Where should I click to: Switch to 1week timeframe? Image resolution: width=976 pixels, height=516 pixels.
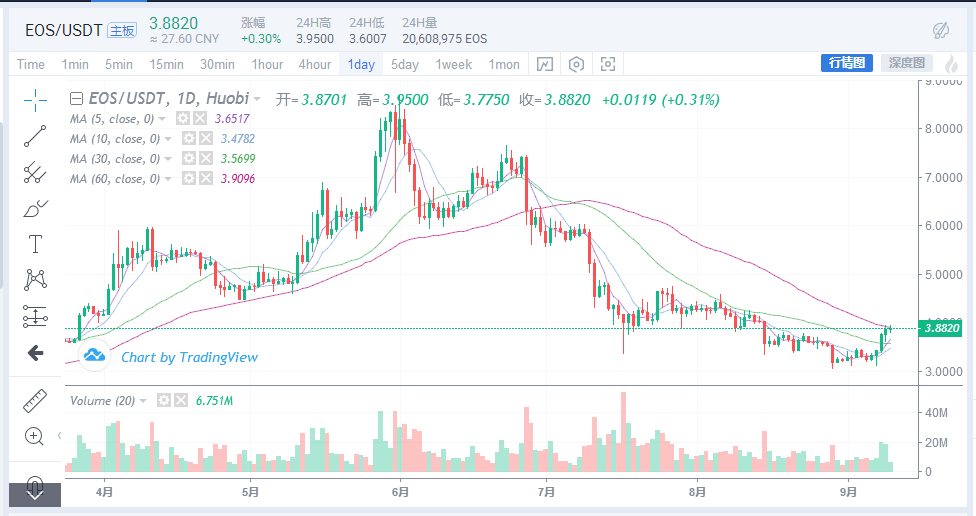coord(454,64)
